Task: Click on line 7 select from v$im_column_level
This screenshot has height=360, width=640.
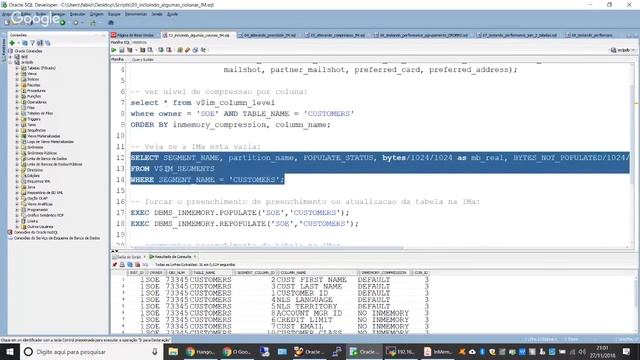Action: (202, 102)
